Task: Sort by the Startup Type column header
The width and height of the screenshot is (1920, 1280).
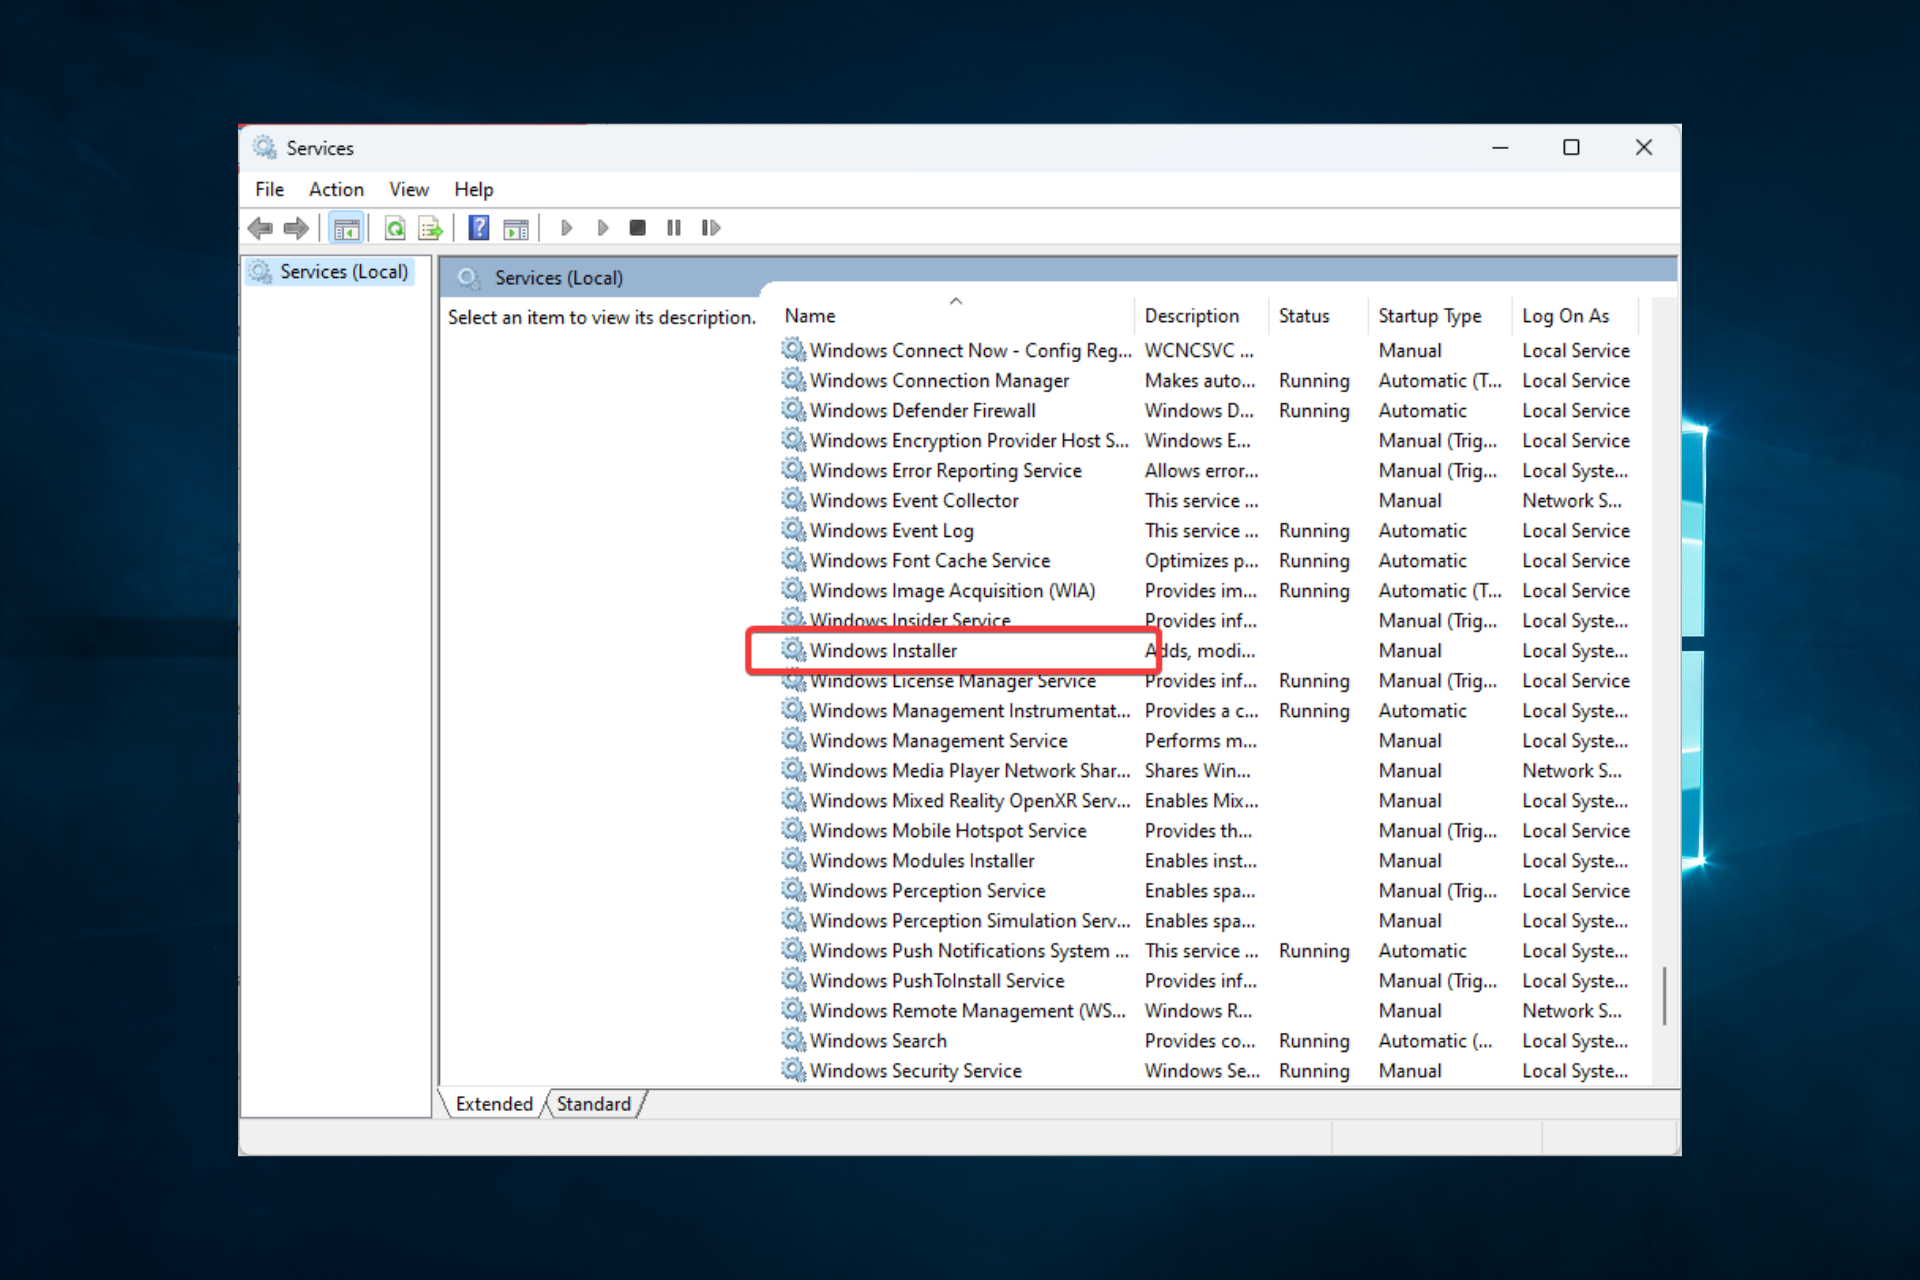Action: coord(1438,316)
